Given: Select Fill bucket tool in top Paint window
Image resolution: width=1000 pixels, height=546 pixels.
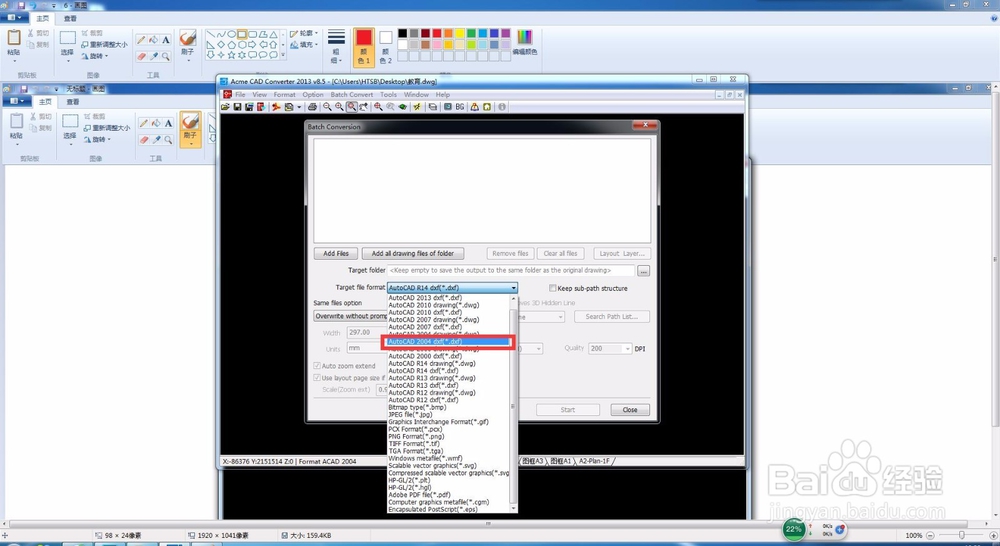Looking at the screenshot, I should [x=154, y=40].
